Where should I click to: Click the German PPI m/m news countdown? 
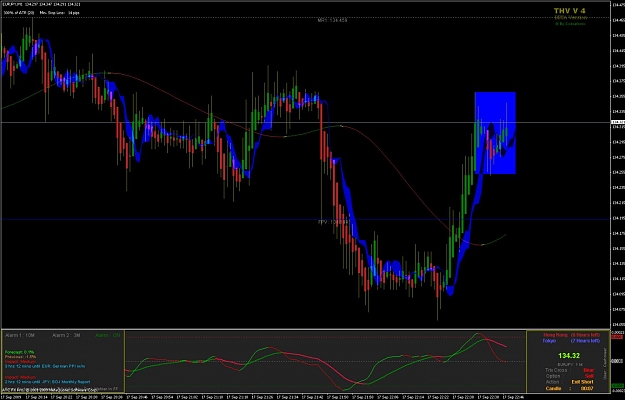click(x=45, y=366)
